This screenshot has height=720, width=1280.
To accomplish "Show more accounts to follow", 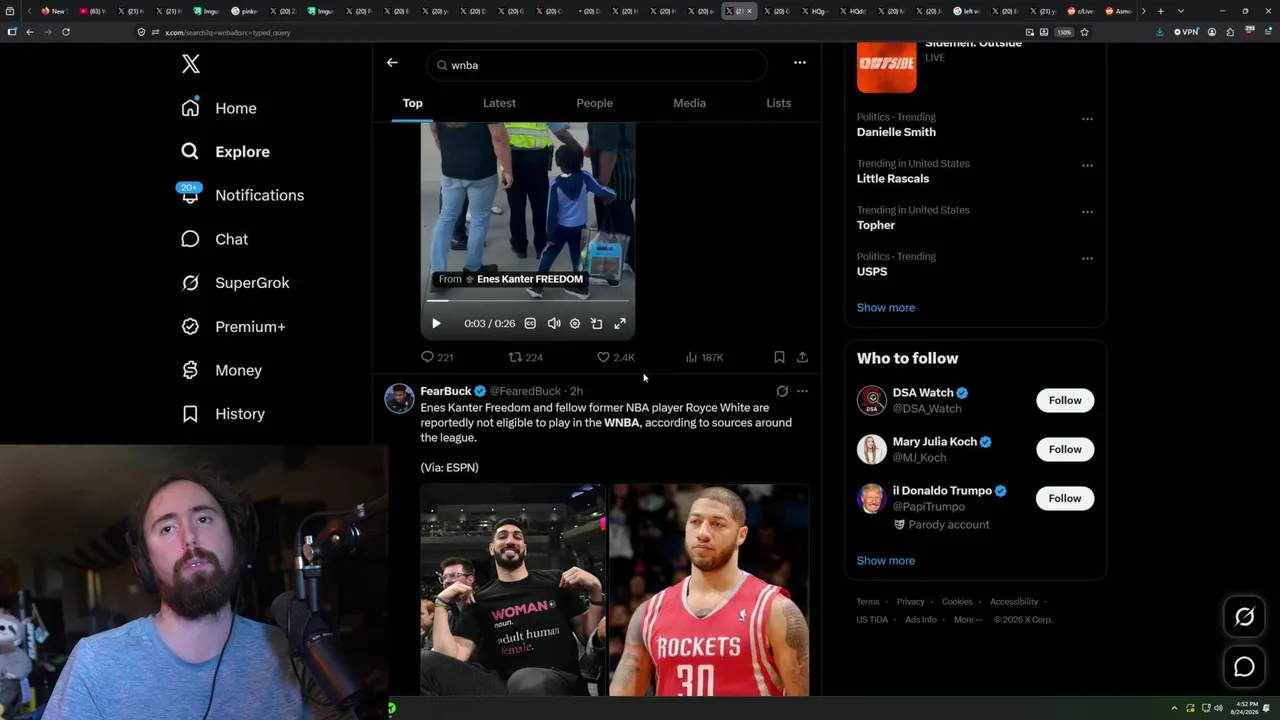I will coord(886,561).
